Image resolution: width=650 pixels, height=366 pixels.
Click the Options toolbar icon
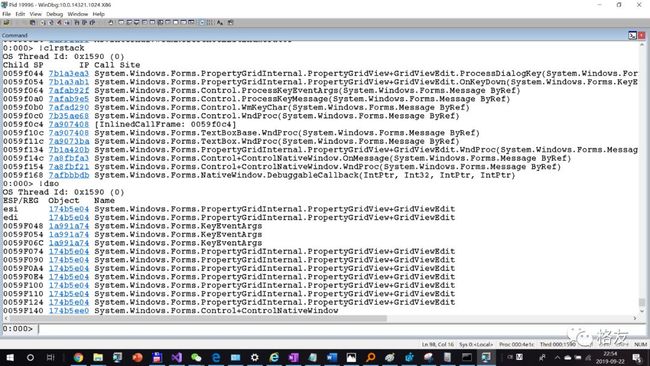pyautogui.click(x=230, y=22)
